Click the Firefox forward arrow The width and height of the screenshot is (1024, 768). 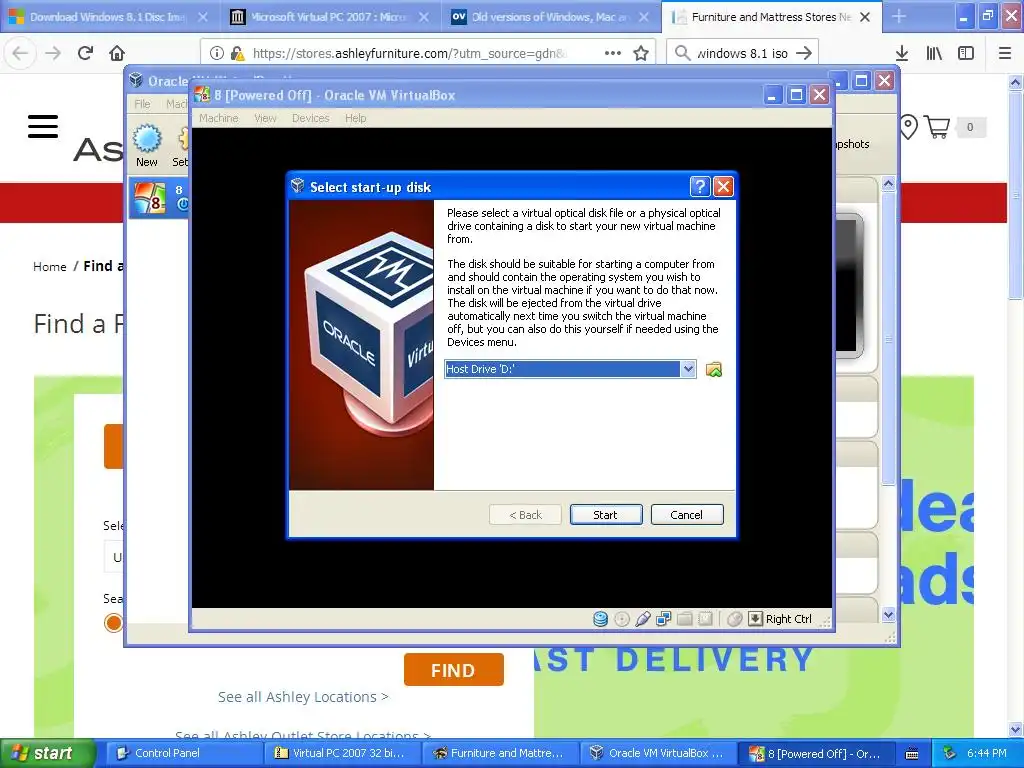coord(53,53)
